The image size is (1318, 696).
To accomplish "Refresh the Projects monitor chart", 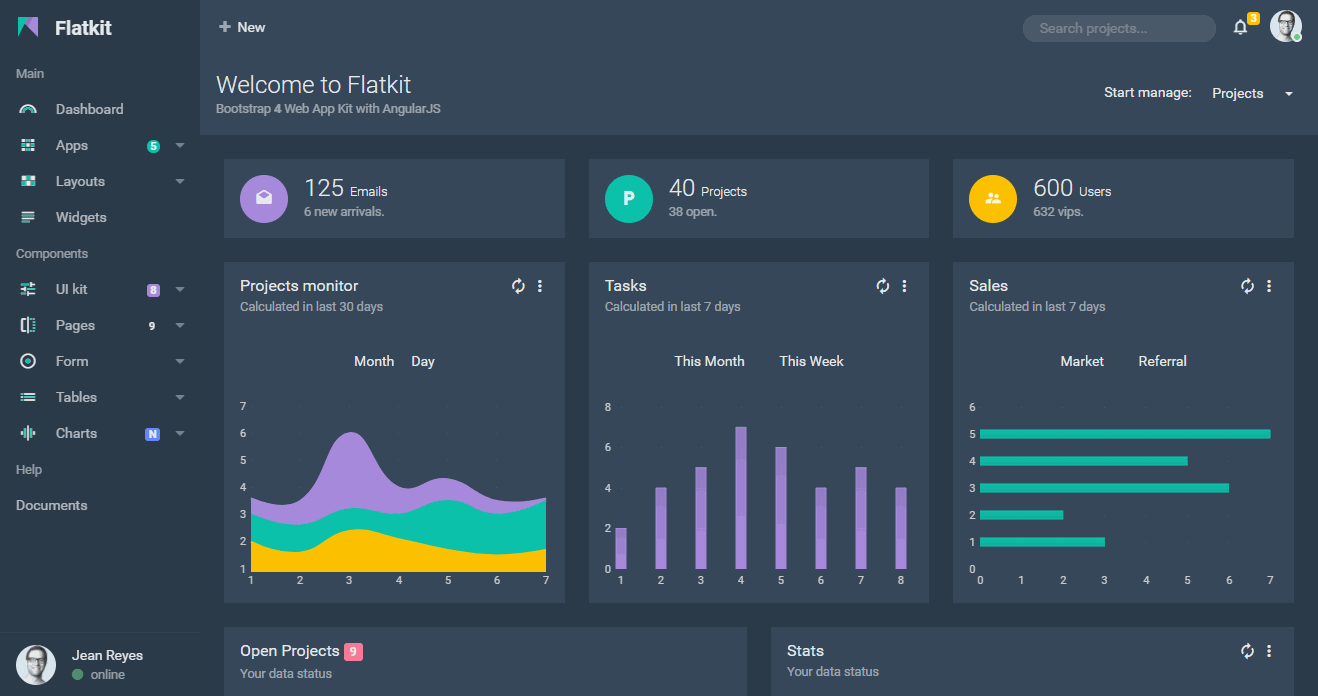I will pos(518,286).
